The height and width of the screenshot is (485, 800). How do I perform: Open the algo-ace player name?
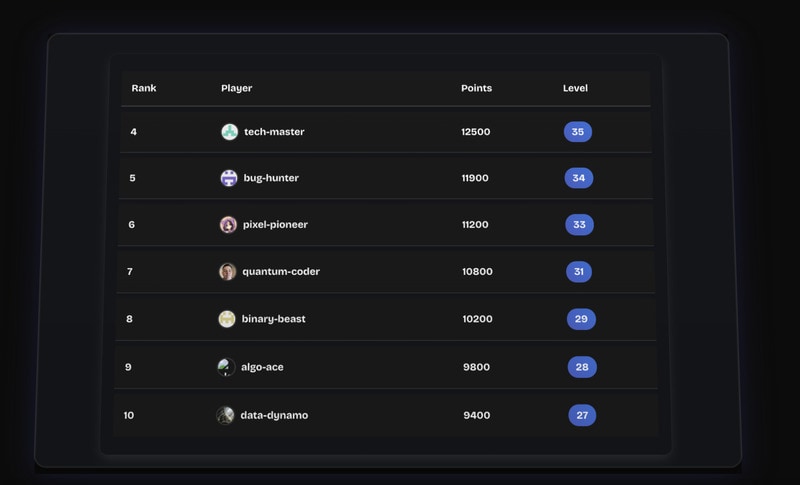point(262,367)
